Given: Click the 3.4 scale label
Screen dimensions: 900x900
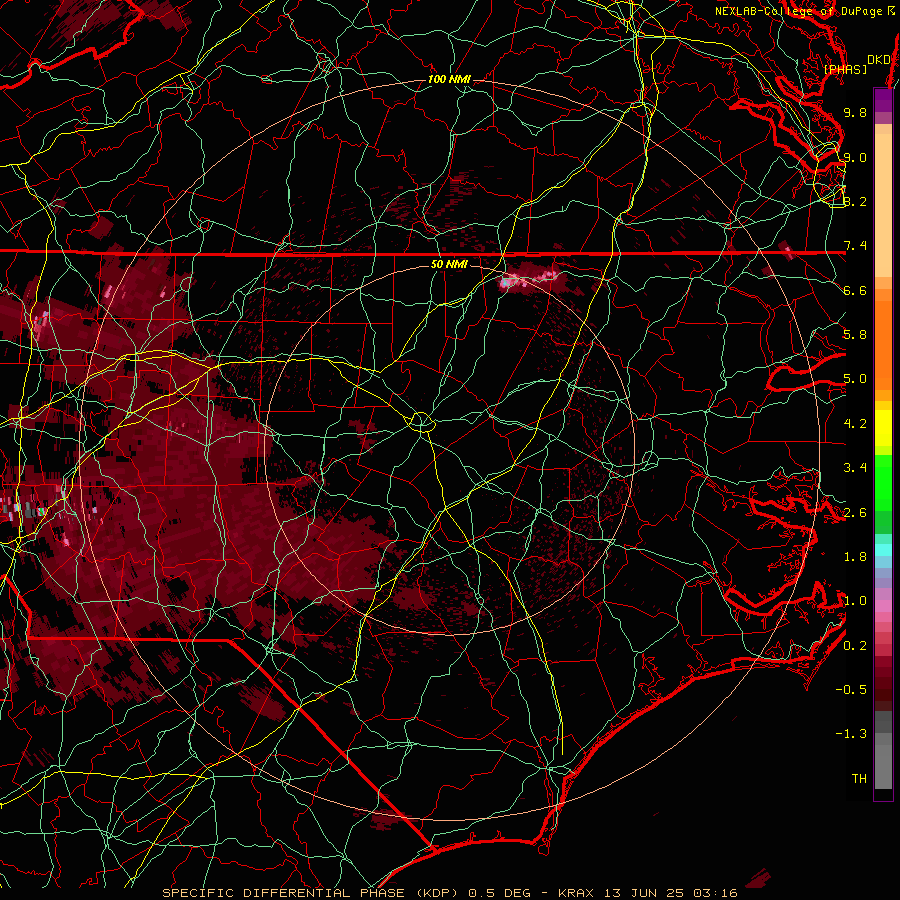Looking at the screenshot, I should 855,468.
